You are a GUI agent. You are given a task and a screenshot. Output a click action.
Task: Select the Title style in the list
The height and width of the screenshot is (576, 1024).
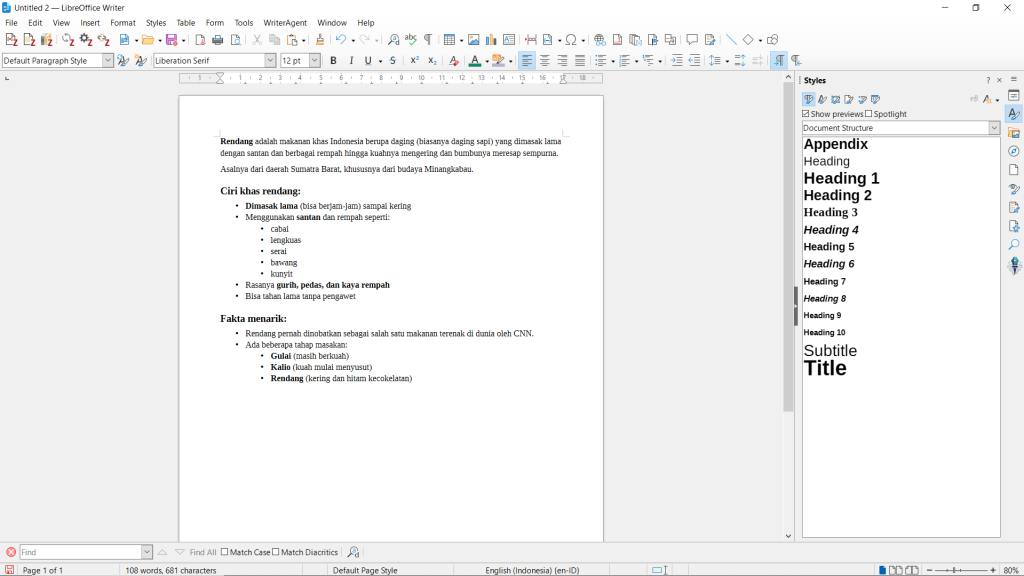pos(825,369)
